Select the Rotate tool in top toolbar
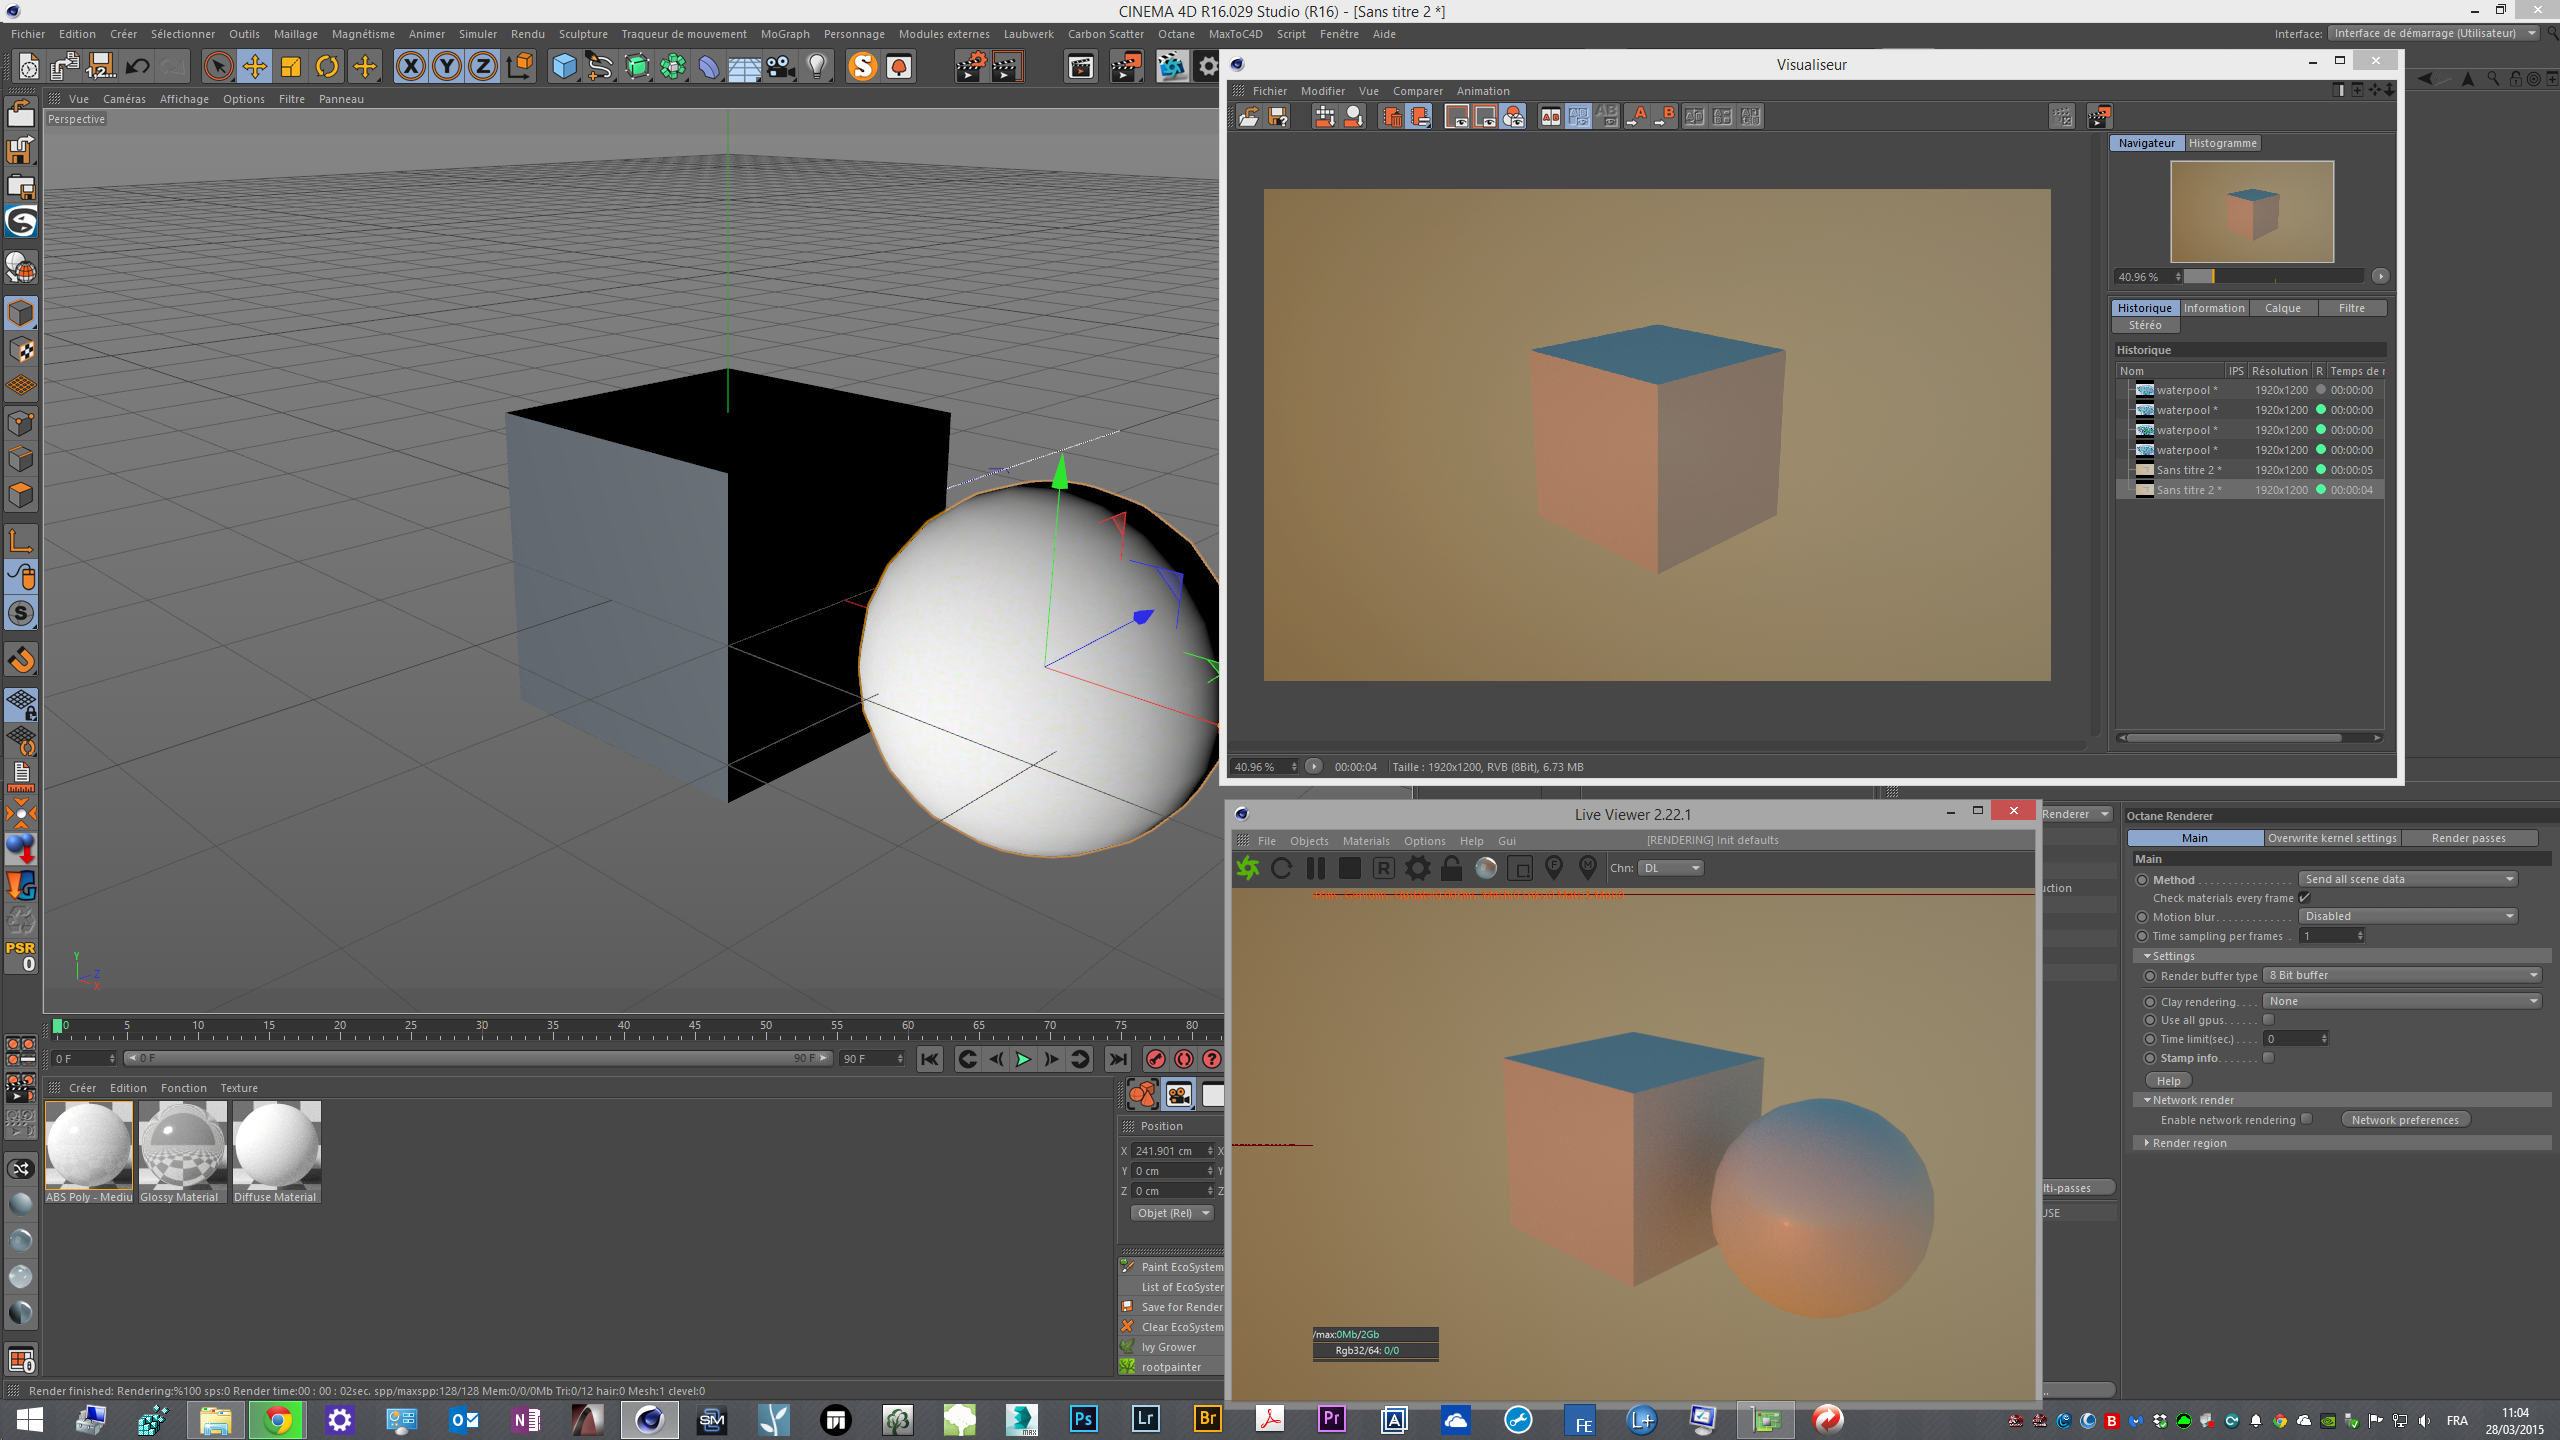Viewport: 2560px width, 1440px height. tap(327, 67)
